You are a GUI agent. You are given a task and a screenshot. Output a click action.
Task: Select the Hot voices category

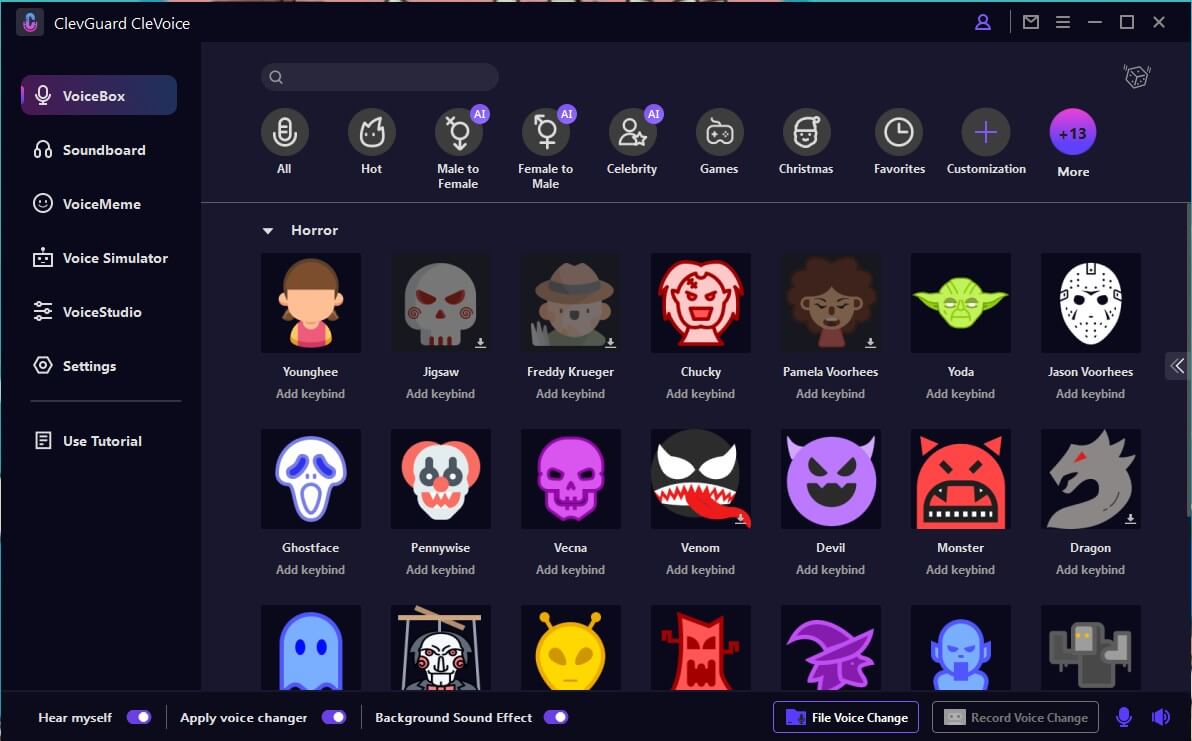(372, 132)
